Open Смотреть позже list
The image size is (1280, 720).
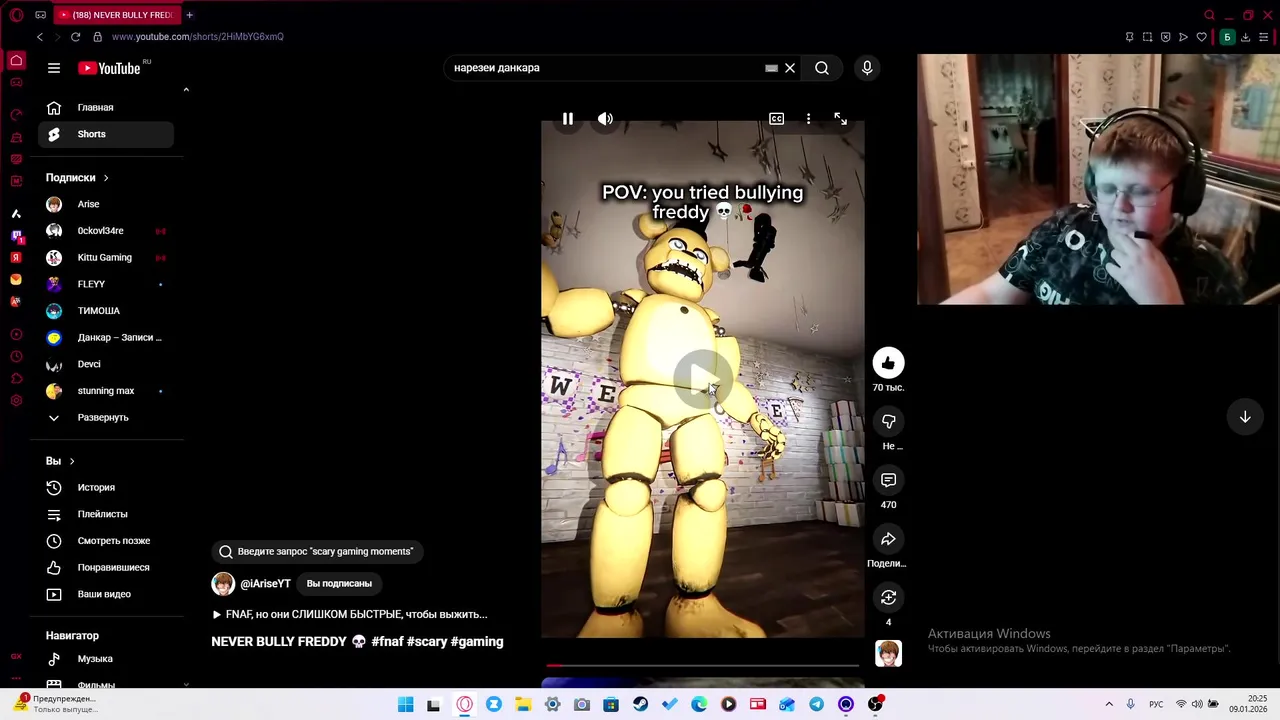pyautogui.click(x=106, y=541)
